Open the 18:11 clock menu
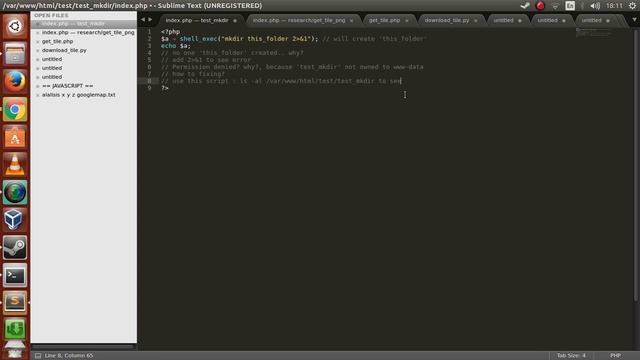This screenshot has height=360, width=640. [614, 6]
